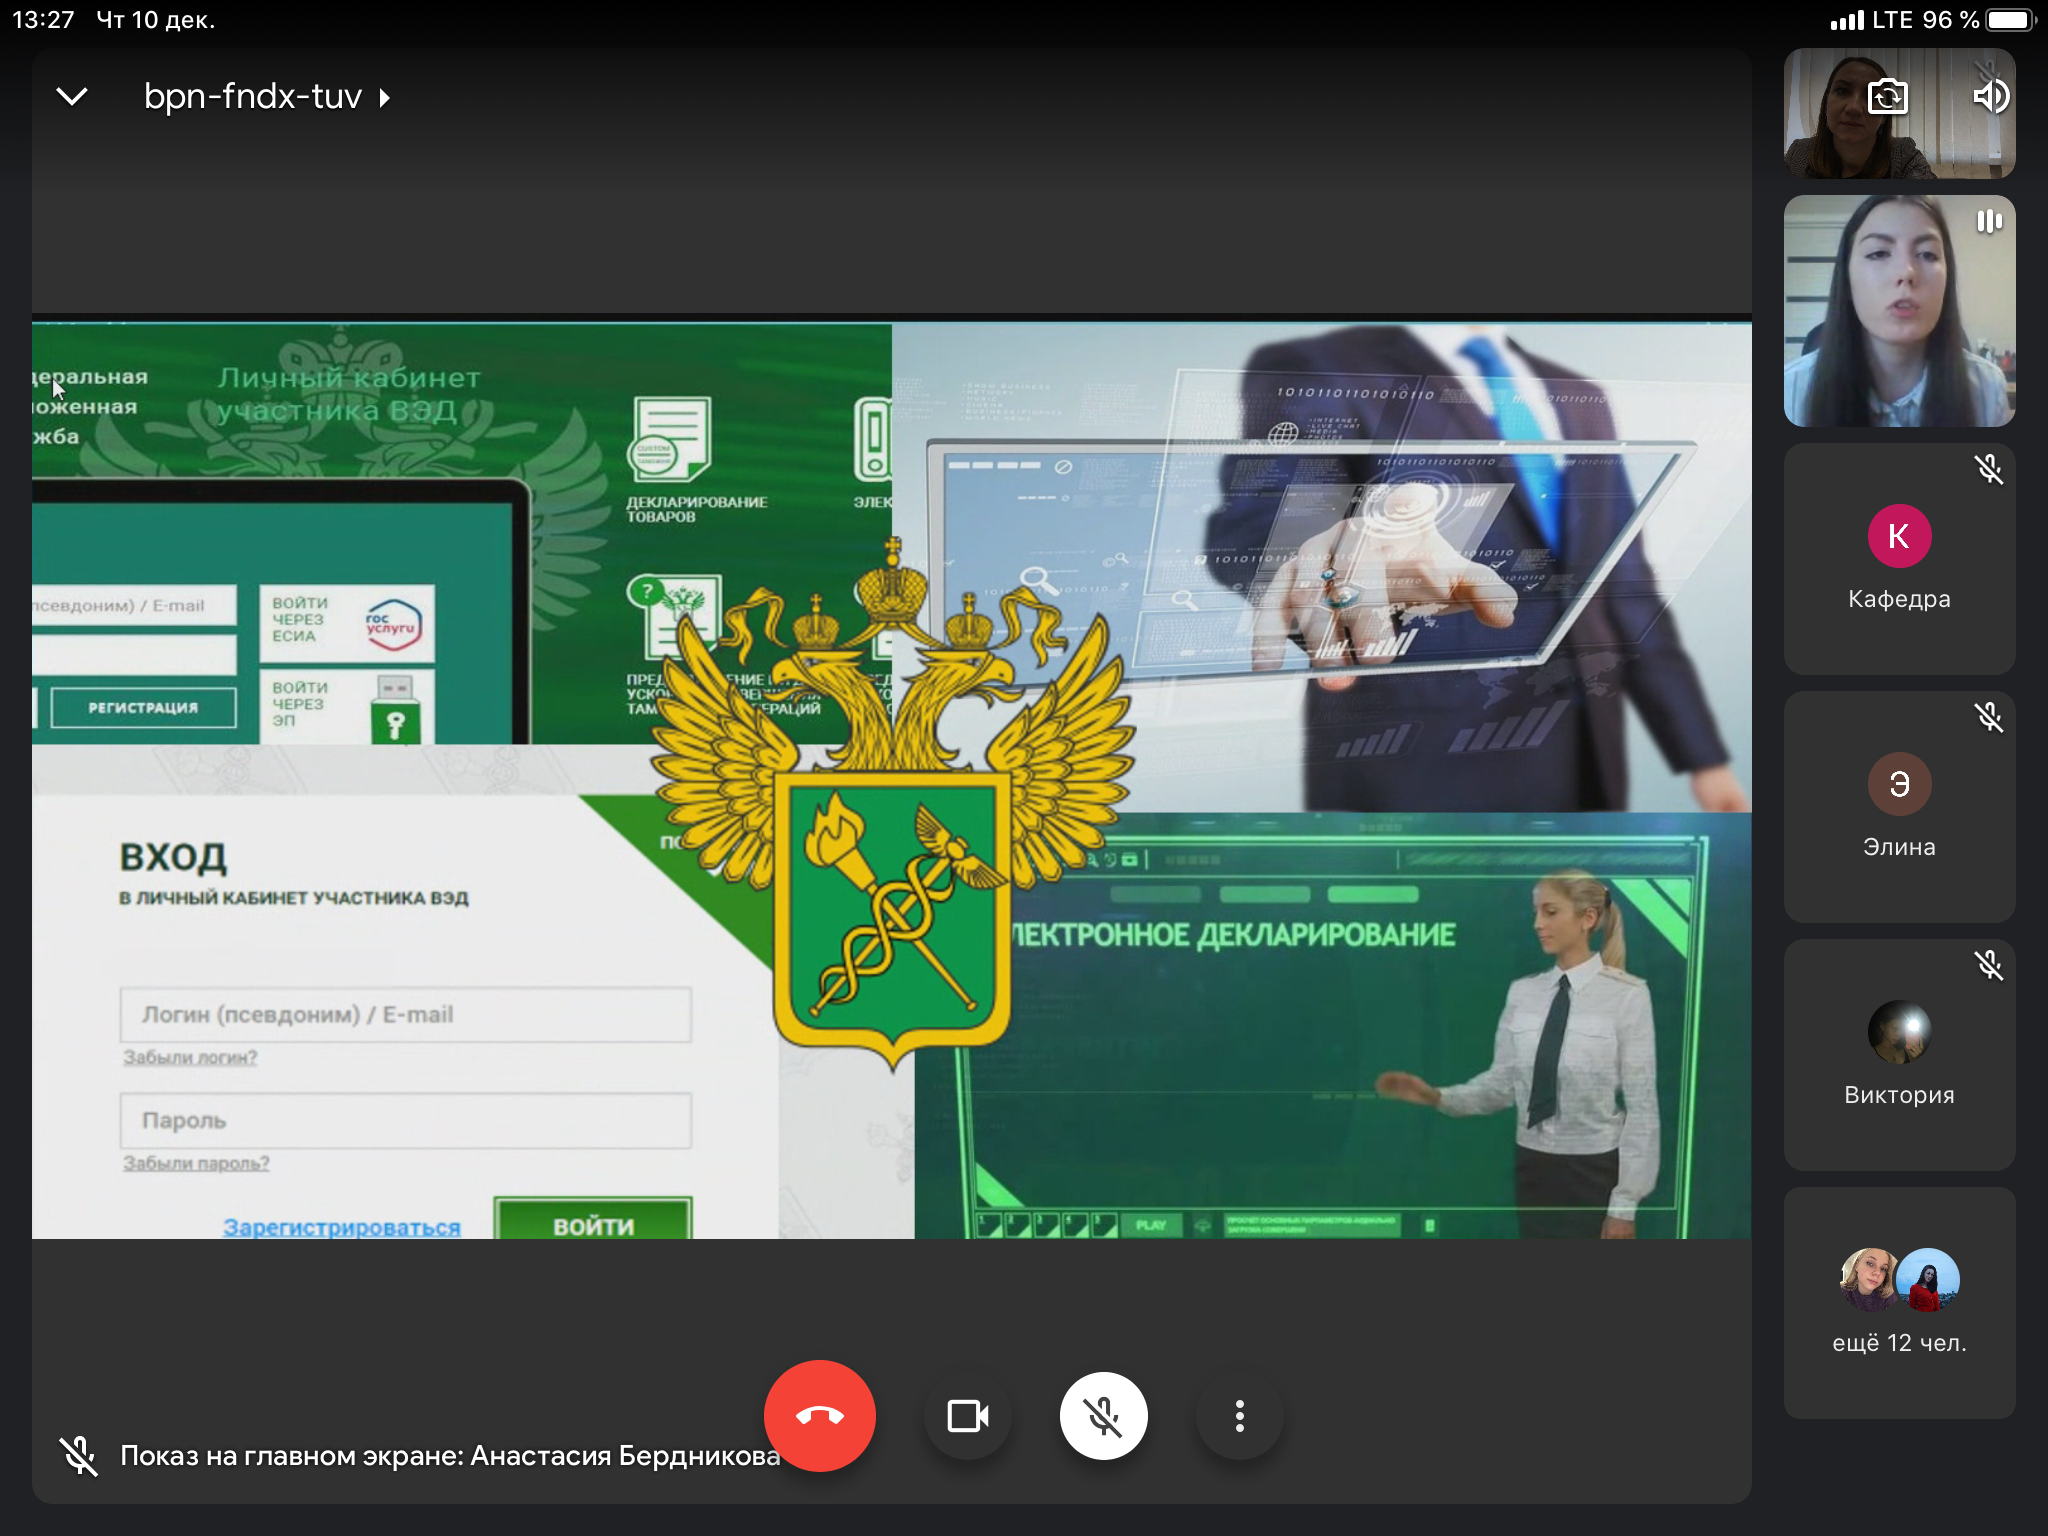Select the Виктория participant tile
The image size is (2048, 1536).
(1899, 1055)
